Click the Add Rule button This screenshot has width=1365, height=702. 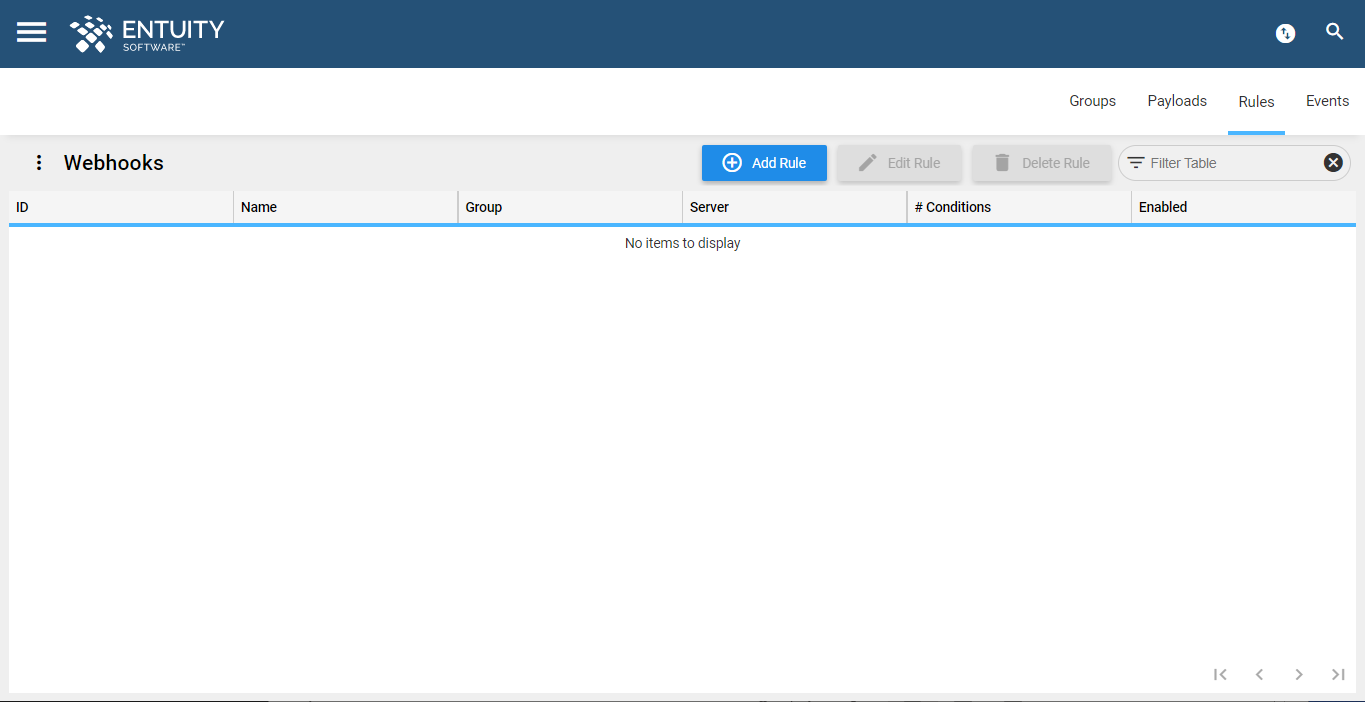coord(764,162)
